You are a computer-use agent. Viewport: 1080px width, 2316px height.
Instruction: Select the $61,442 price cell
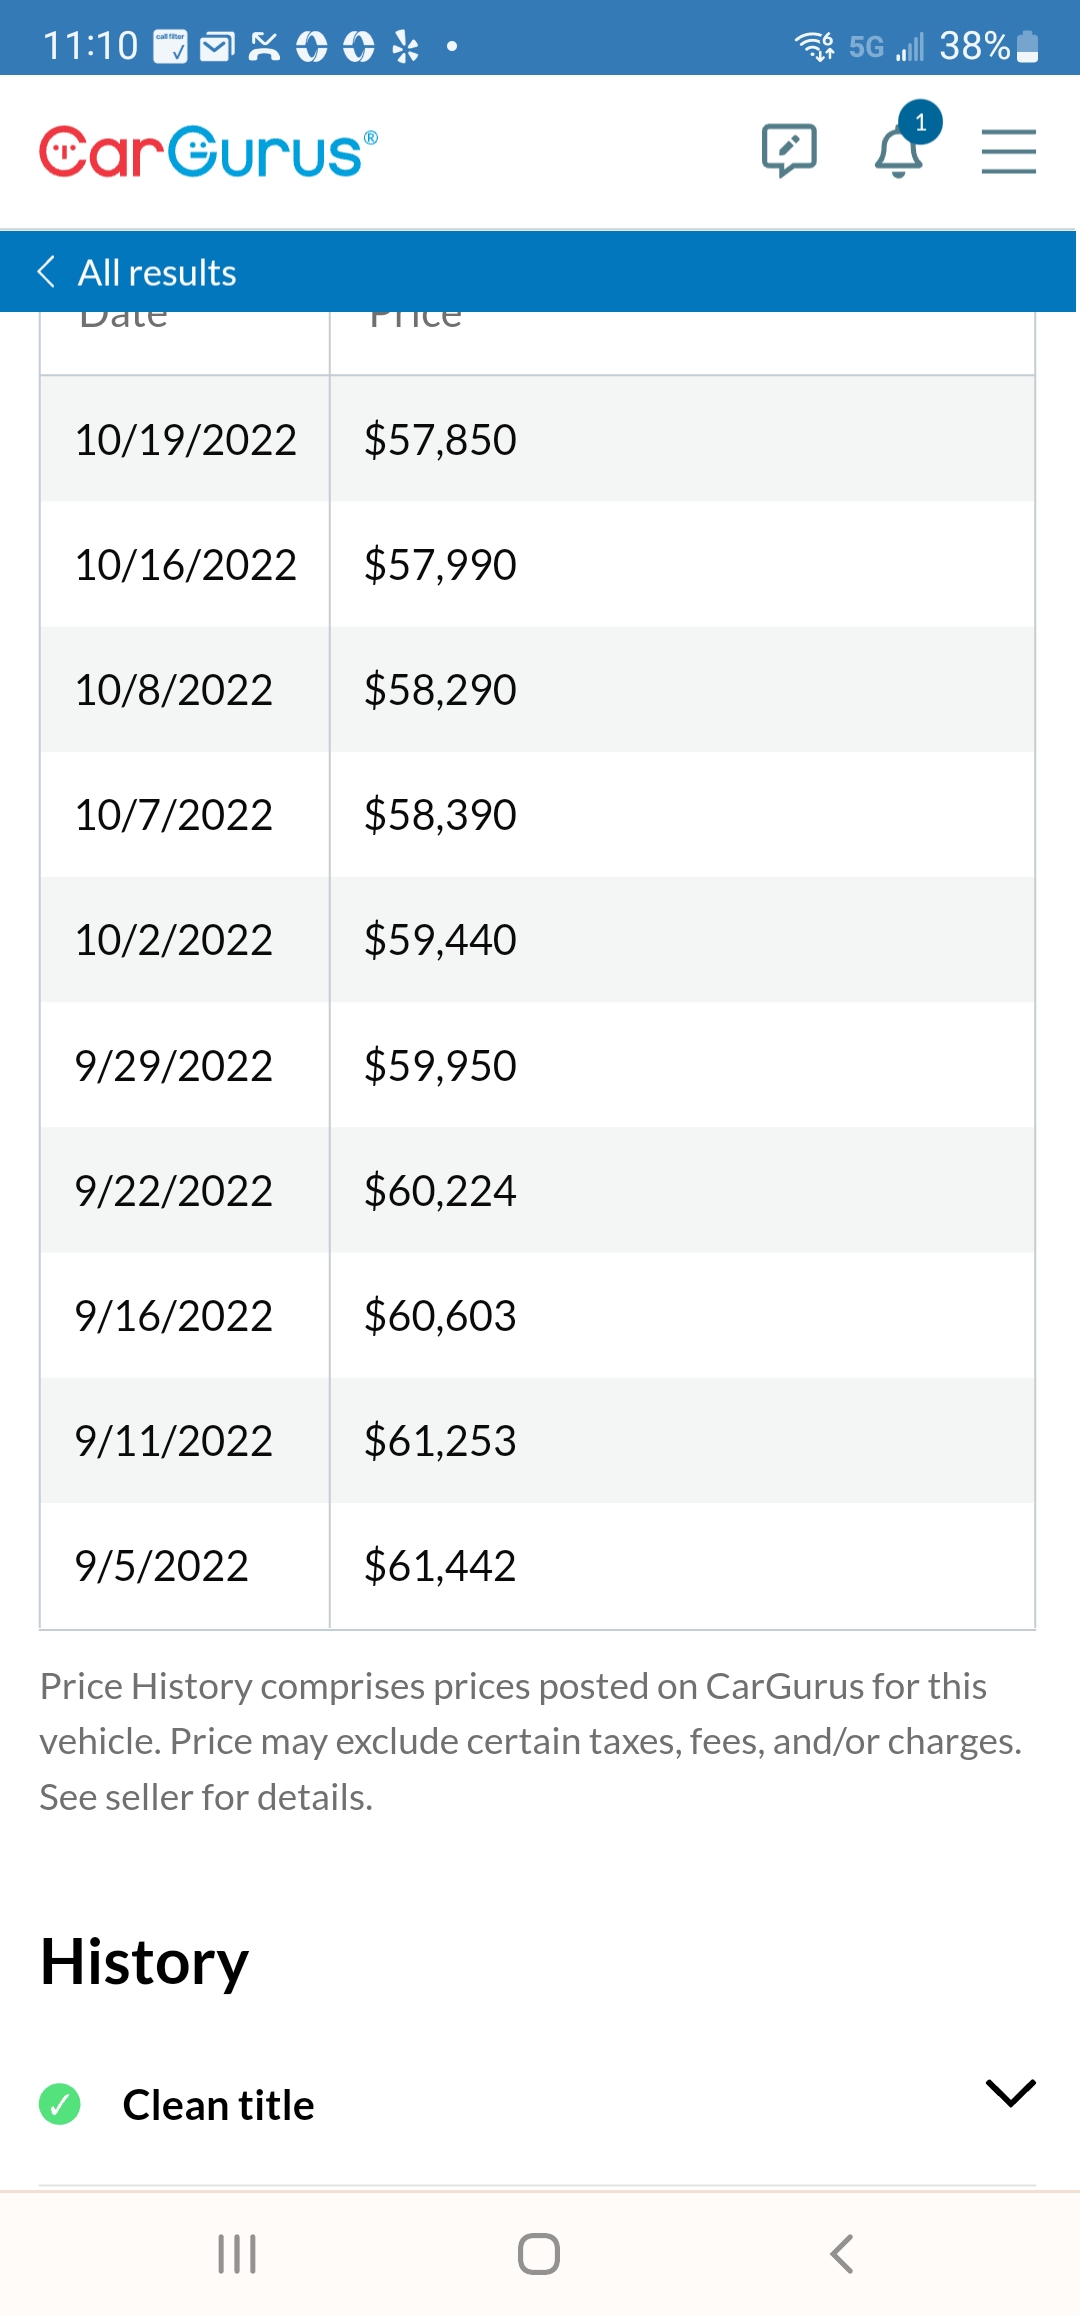tap(440, 1566)
